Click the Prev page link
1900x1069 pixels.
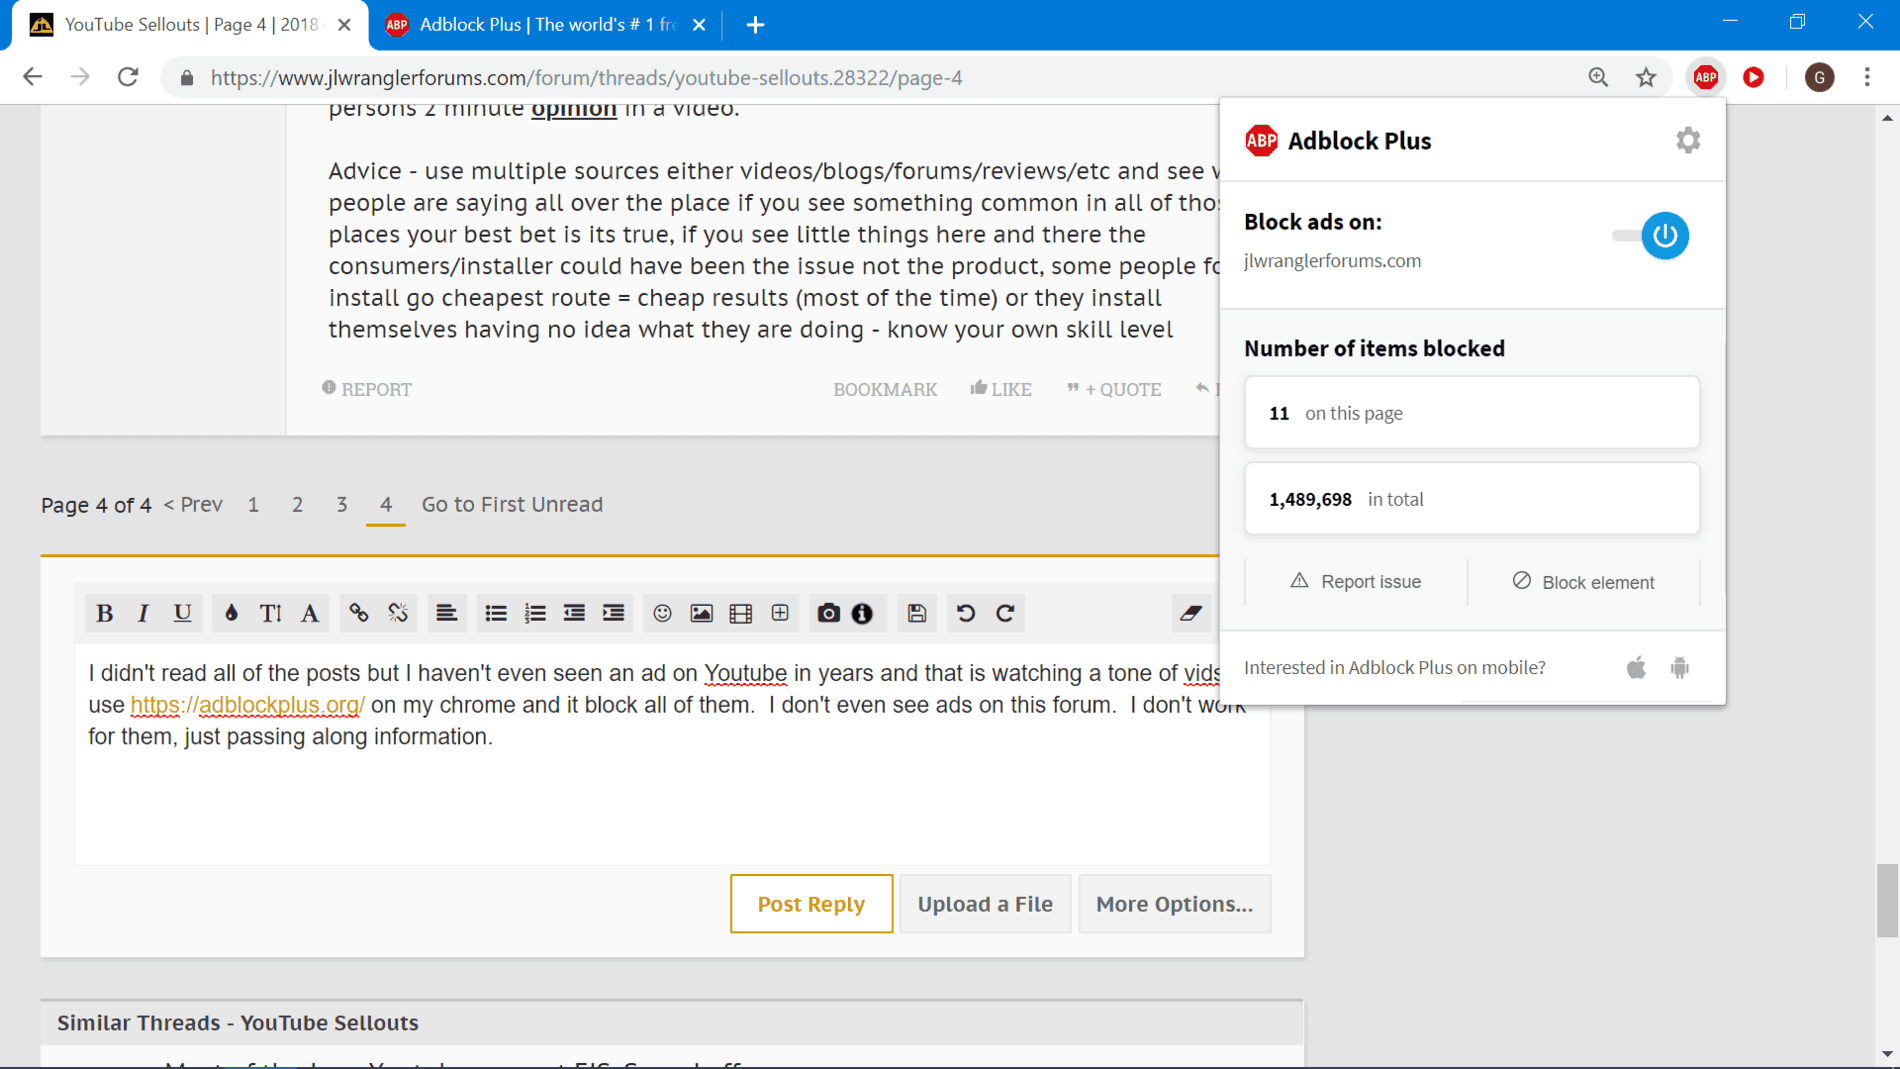point(193,504)
